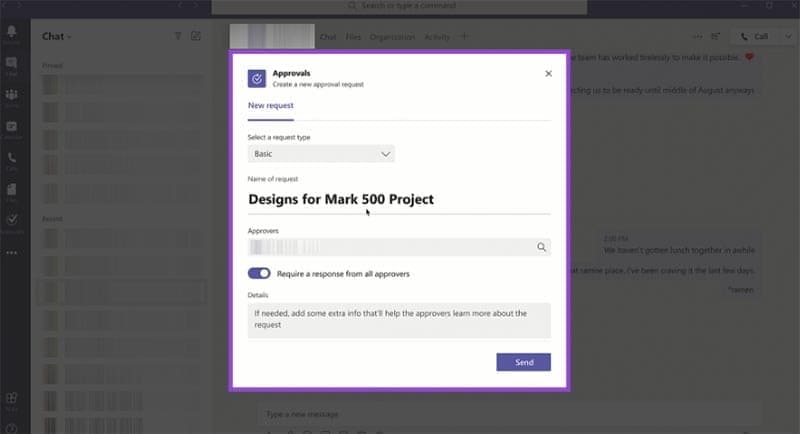Show more apps ellipsis in sidebar
The image size is (800, 434).
pyautogui.click(x=11, y=253)
